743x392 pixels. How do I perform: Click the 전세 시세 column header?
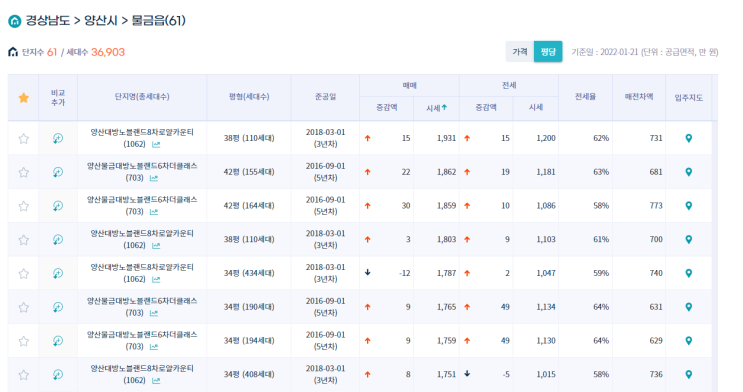click(x=536, y=108)
